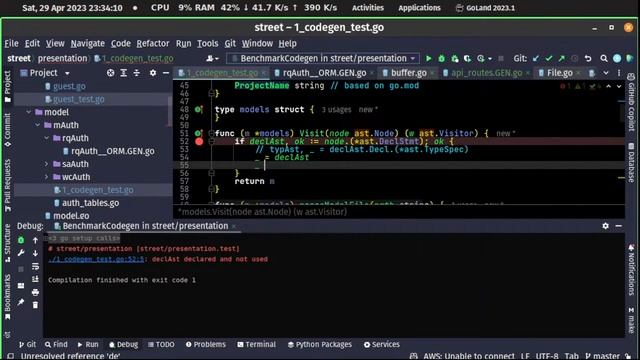Fold the Visit function at line 51
This screenshot has width=640, height=360.
click(x=211, y=133)
